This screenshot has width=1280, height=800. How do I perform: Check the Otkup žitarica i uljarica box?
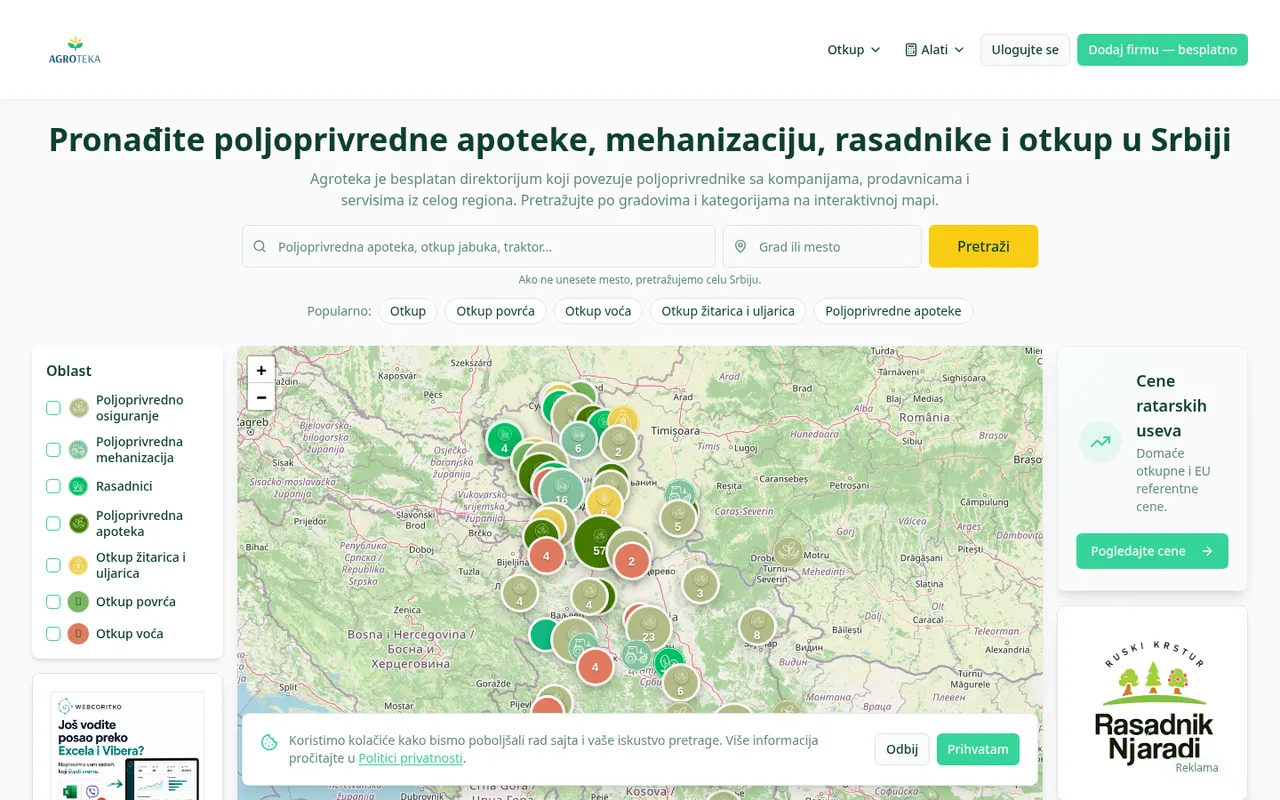pos(53,566)
